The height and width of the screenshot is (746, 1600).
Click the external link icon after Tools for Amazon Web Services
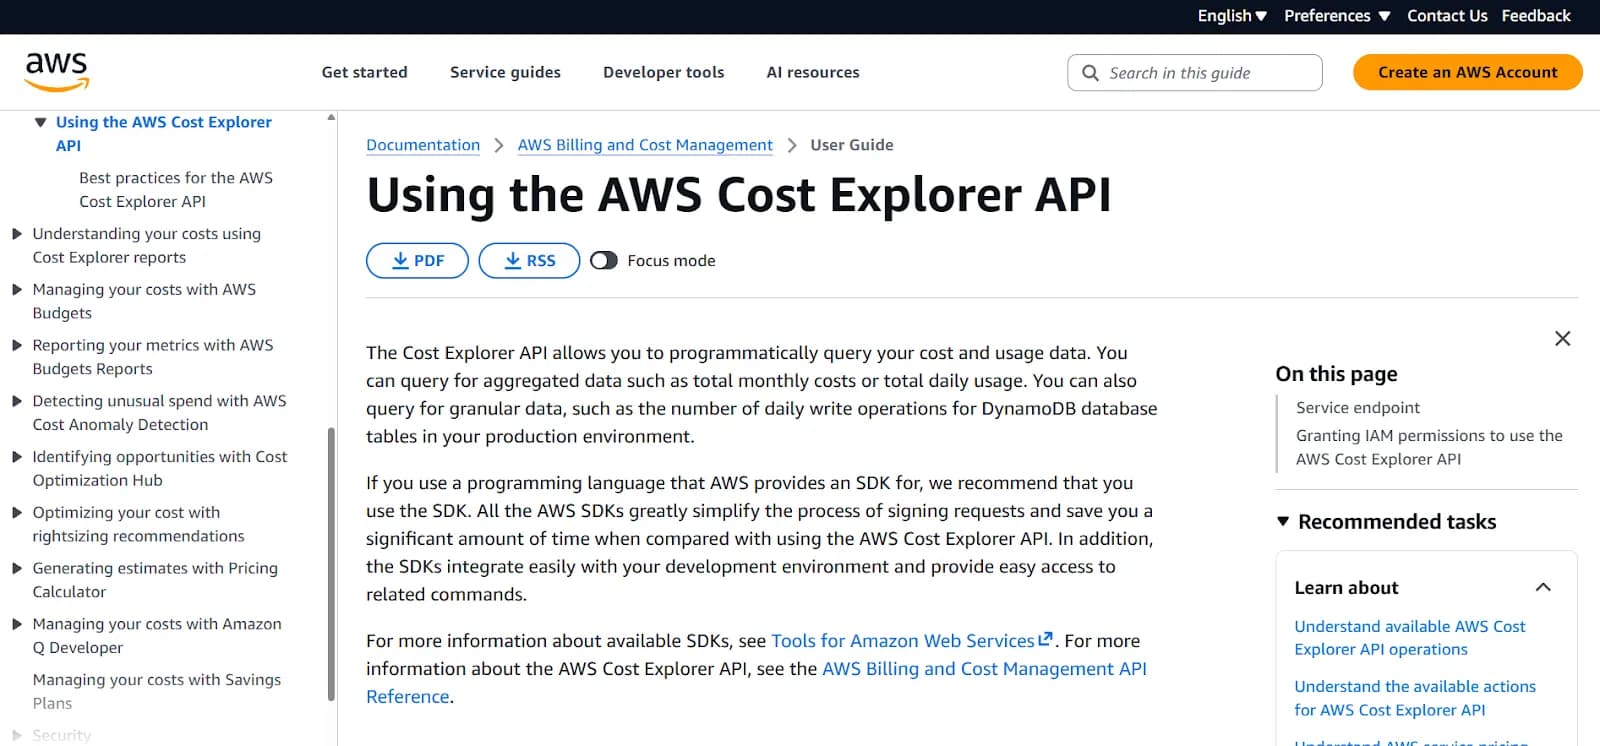point(1046,639)
